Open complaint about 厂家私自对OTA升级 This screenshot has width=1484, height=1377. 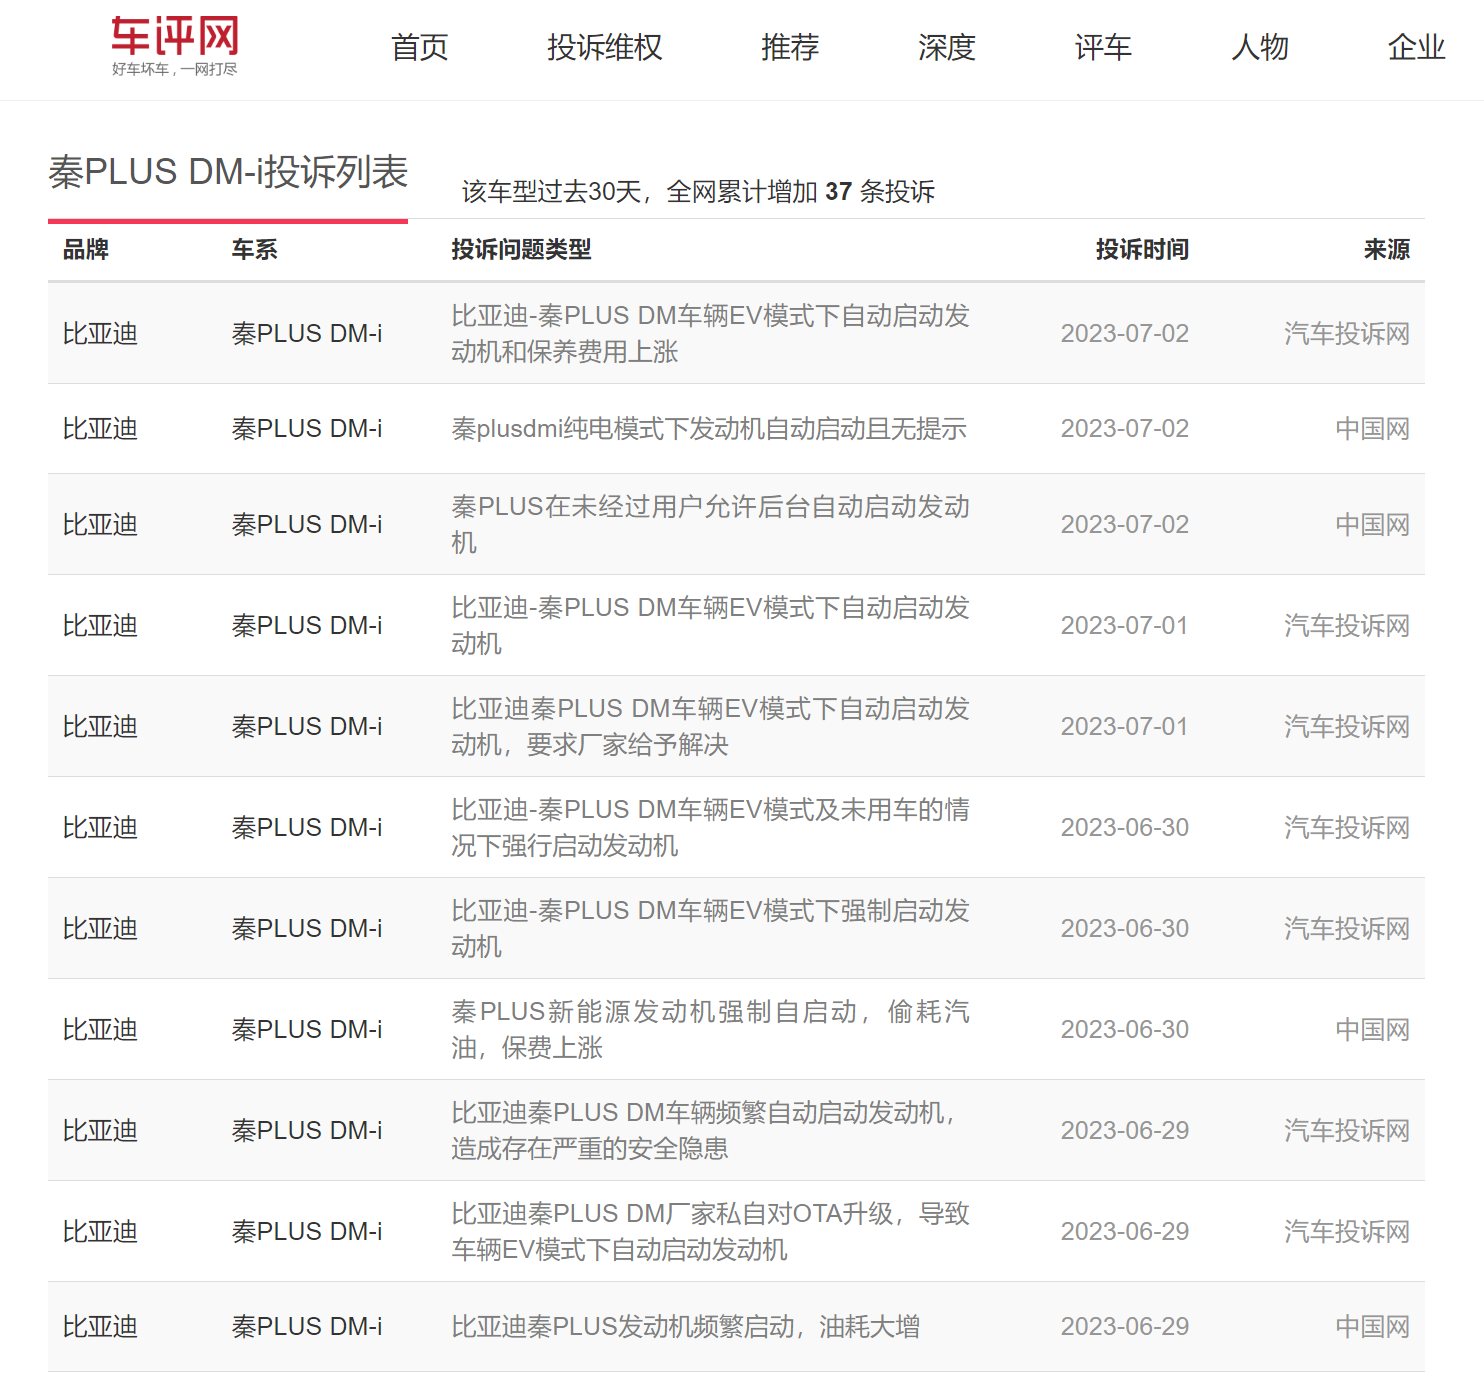(710, 1231)
